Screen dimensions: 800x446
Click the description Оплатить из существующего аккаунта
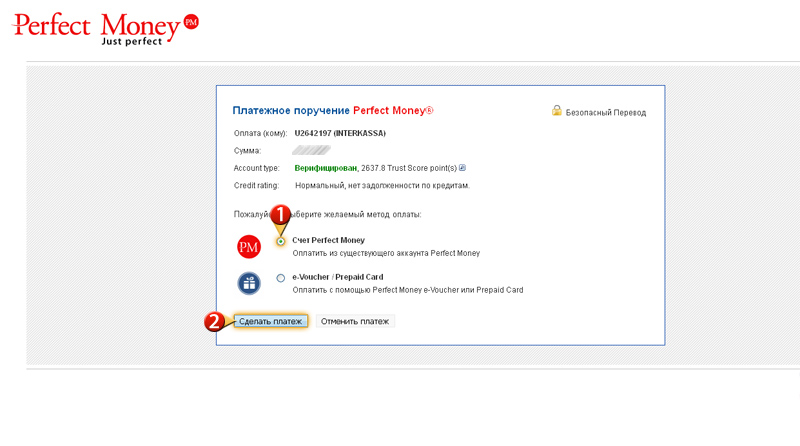pyautogui.click(x=386, y=253)
